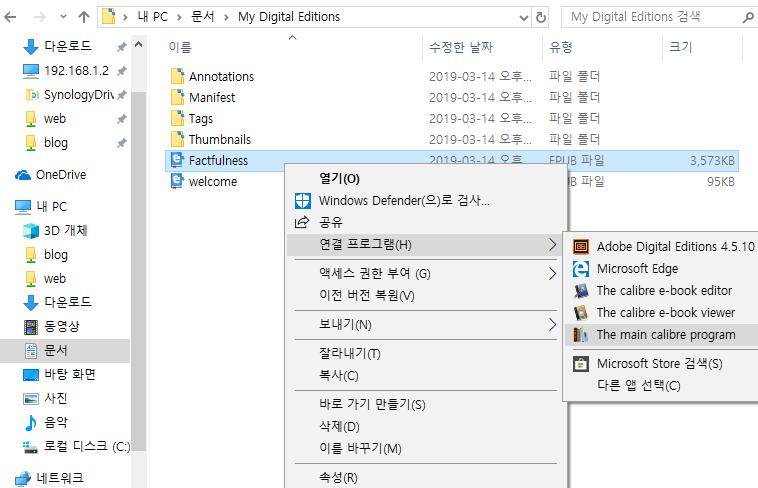
Task: Click the calibre e-book editor icon
Action: tap(581, 291)
